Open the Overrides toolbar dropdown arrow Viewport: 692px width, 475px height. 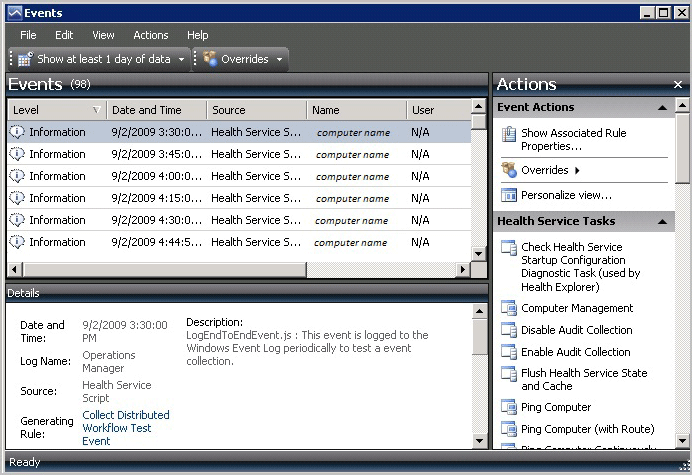(279, 59)
